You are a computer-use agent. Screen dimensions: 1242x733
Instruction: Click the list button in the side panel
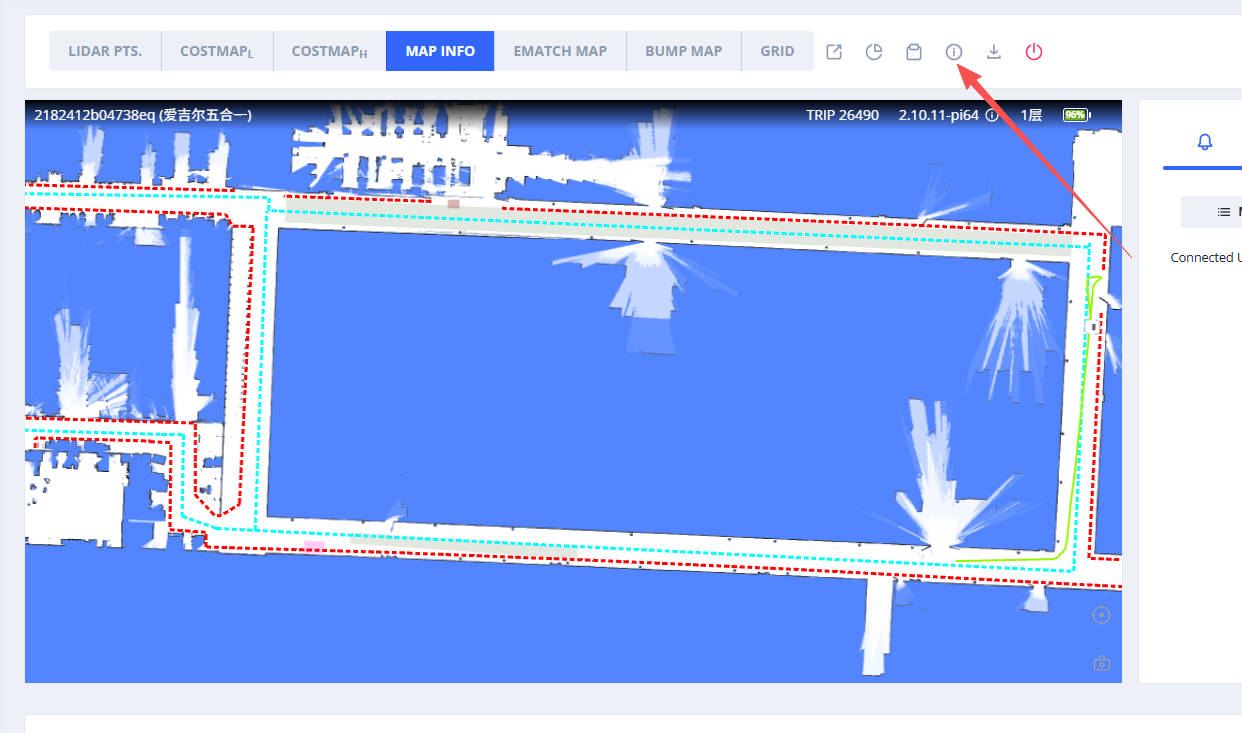[1223, 212]
